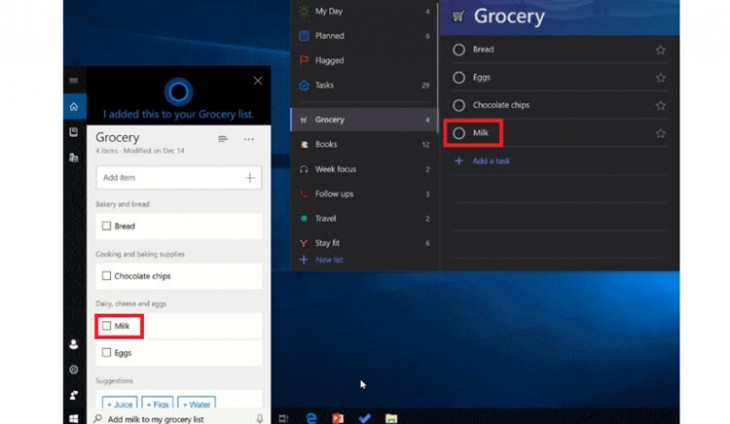Click the To-Do sidebar scrollbar

click(x=438, y=70)
